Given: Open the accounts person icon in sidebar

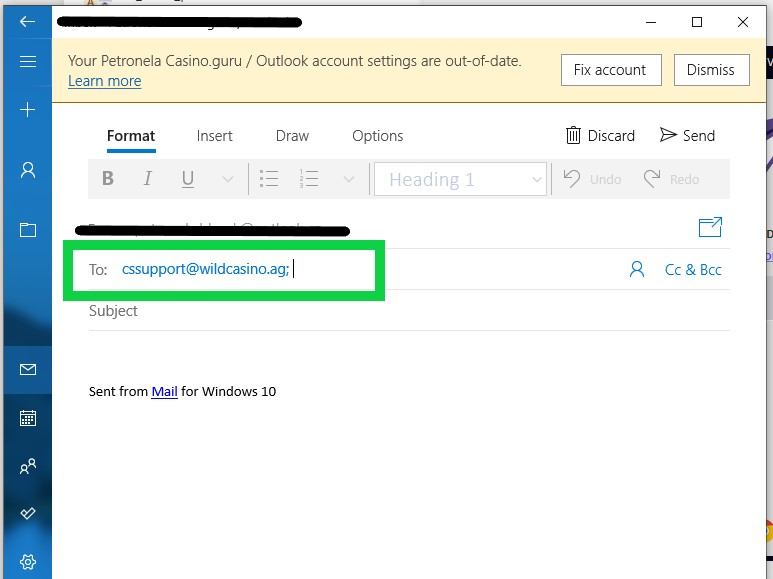Looking at the screenshot, I should point(27,170).
